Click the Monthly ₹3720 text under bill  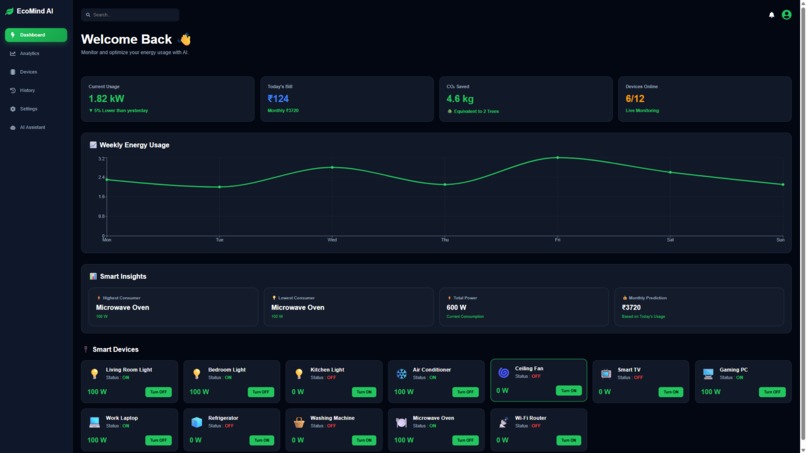click(283, 111)
